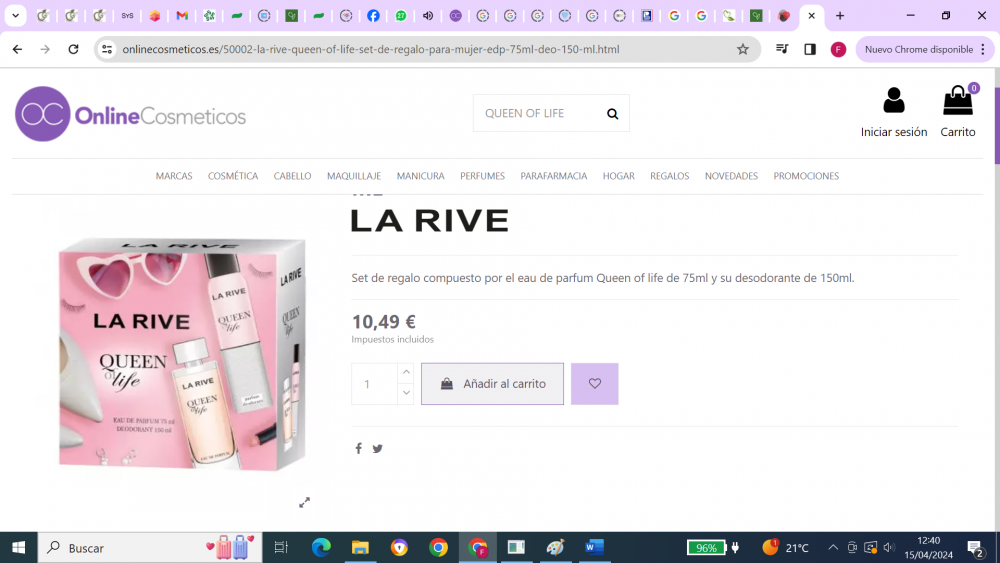Bookmark this page with star icon
The height and width of the screenshot is (563, 1000).
click(x=742, y=49)
